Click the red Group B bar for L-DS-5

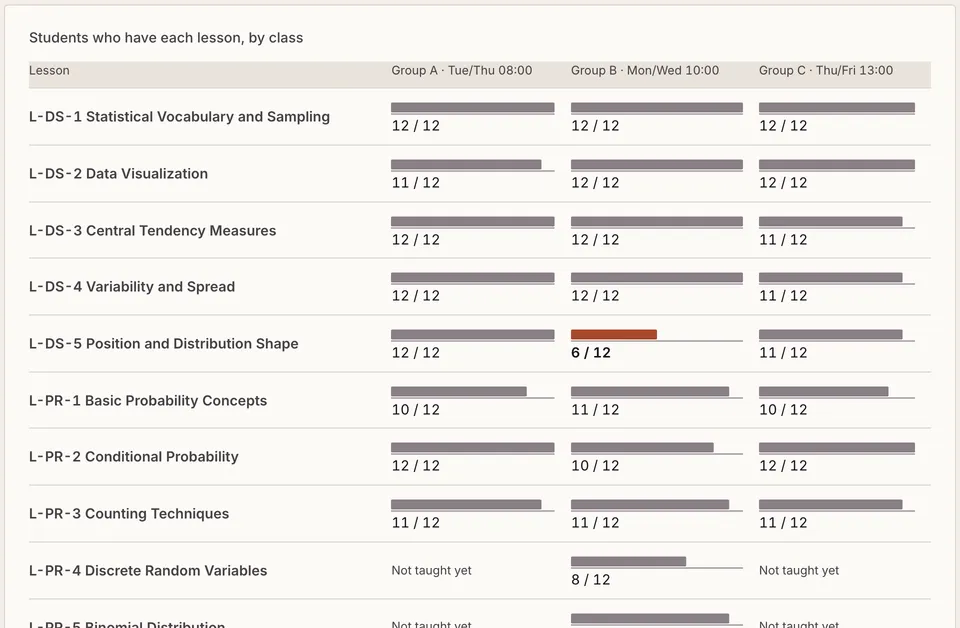(x=613, y=334)
